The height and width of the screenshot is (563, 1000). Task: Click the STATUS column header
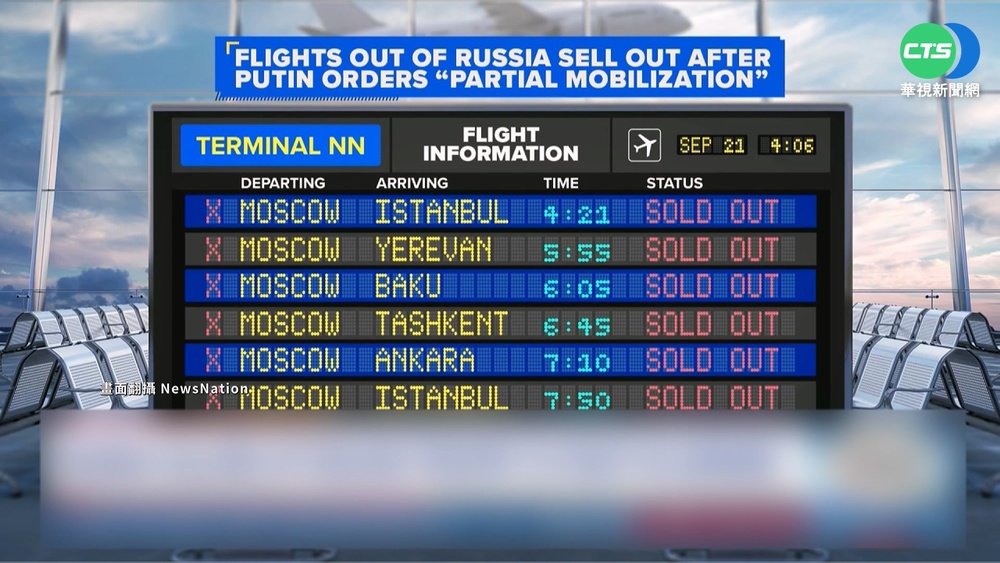(674, 183)
